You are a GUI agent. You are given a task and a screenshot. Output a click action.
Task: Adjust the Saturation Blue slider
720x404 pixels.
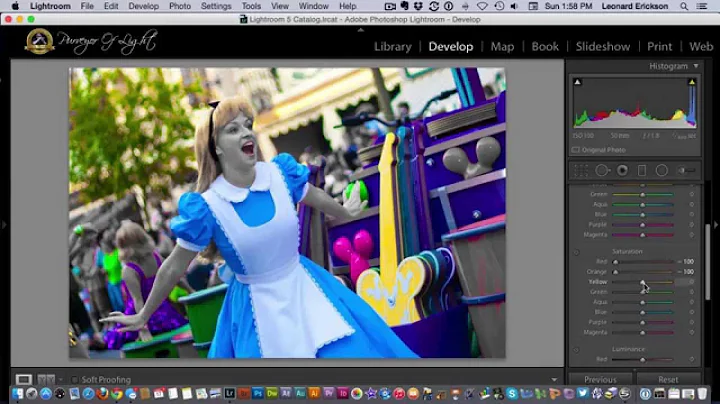coord(642,312)
